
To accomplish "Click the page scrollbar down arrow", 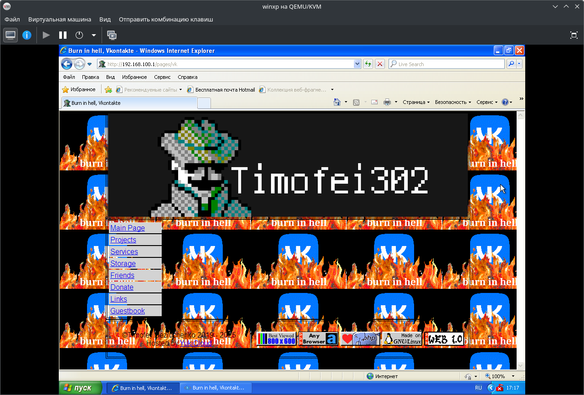I will pos(520,366).
